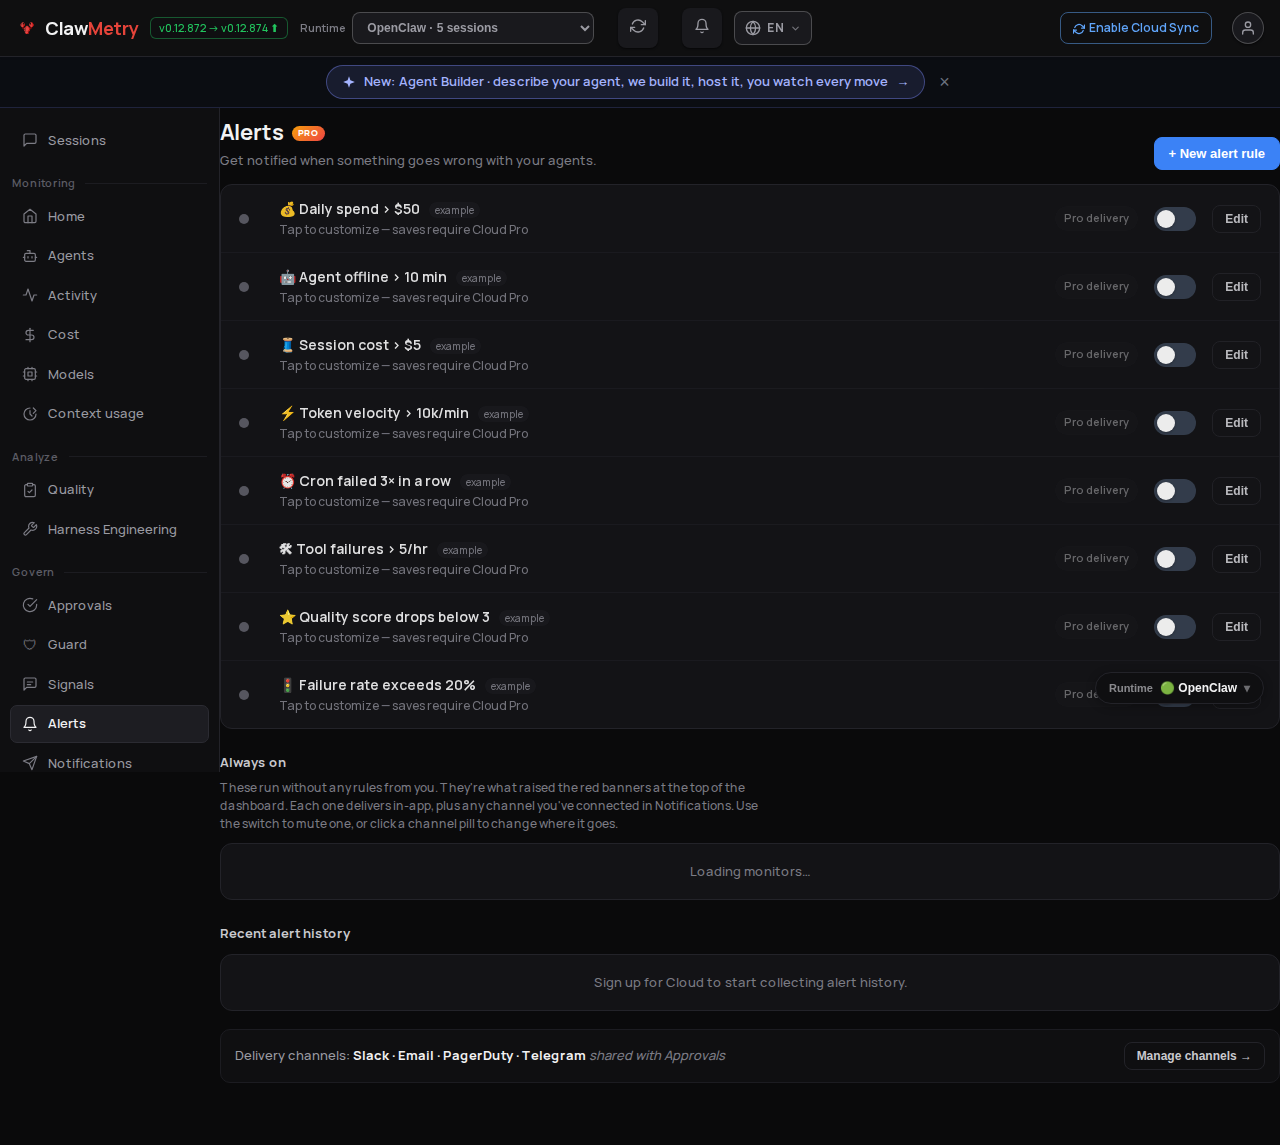The height and width of the screenshot is (1145, 1280).
Task: Click the Harness Engineering wrench icon
Action: click(x=30, y=529)
